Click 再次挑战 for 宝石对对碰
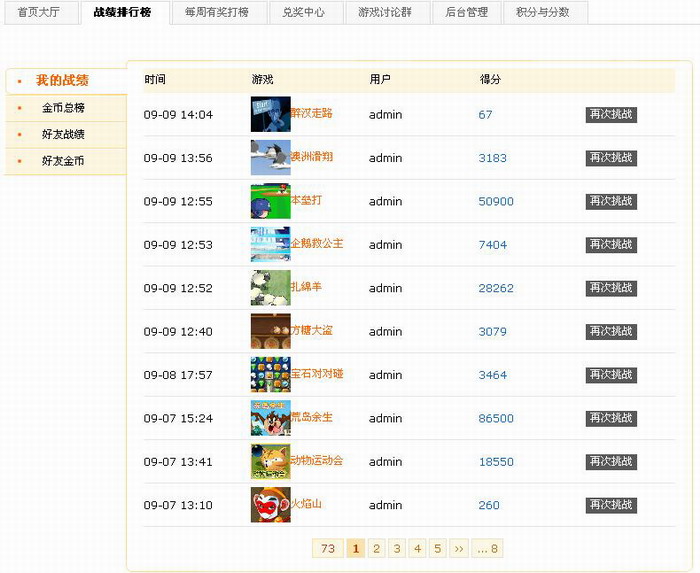700x573 pixels. coord(611,375)
